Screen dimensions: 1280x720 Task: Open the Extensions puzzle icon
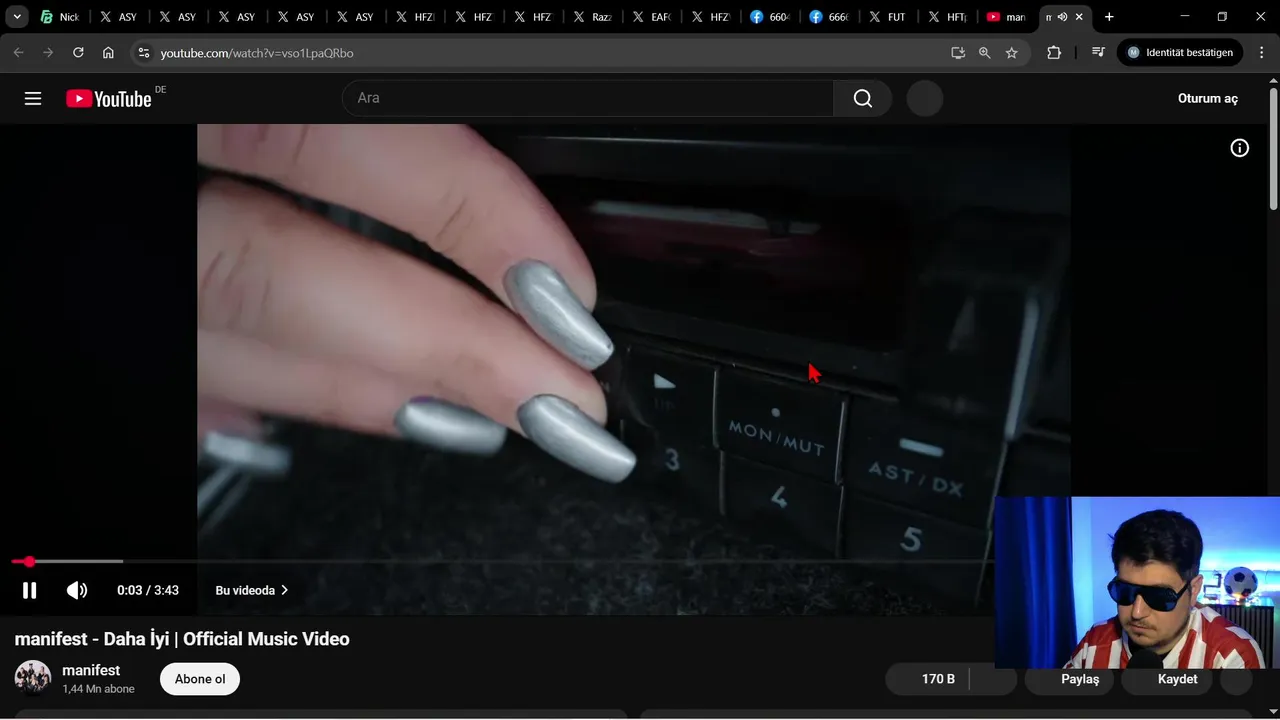tap(1054, 53)
